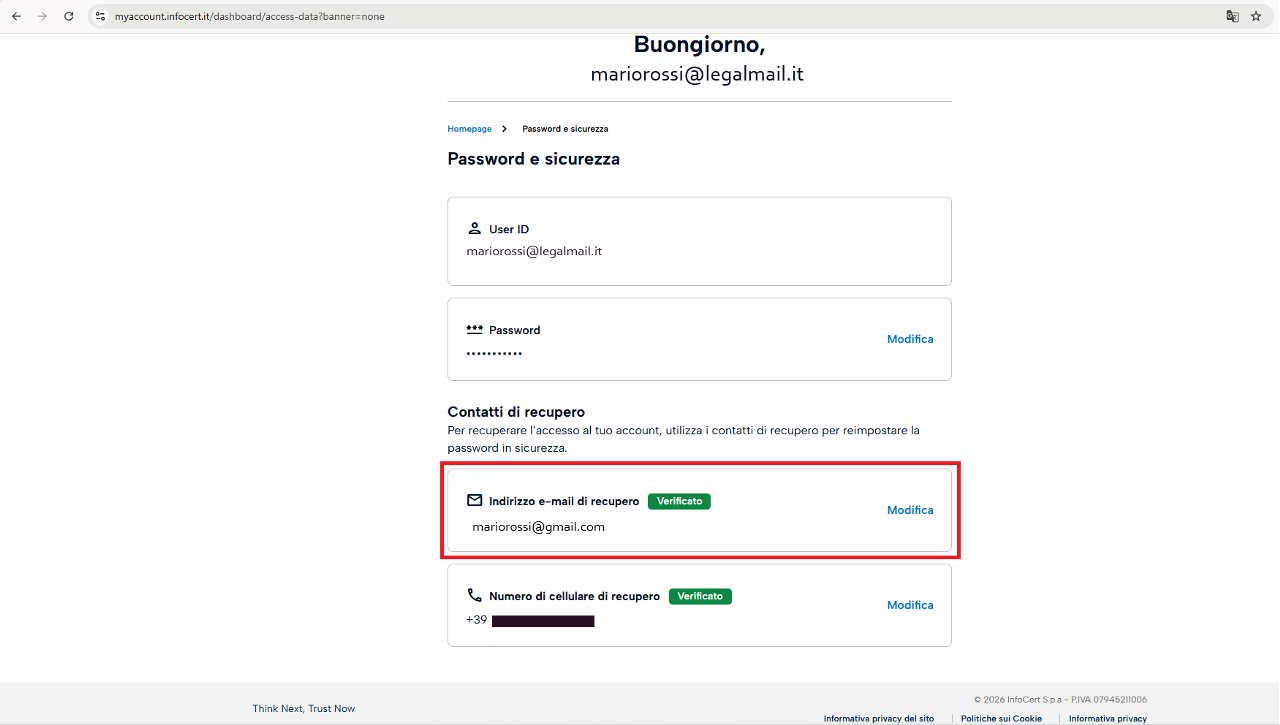The height and width of the screenshot is (725, 1280).
Task: Click Modifica for recovery mobile number
Action: coord(910,605)
